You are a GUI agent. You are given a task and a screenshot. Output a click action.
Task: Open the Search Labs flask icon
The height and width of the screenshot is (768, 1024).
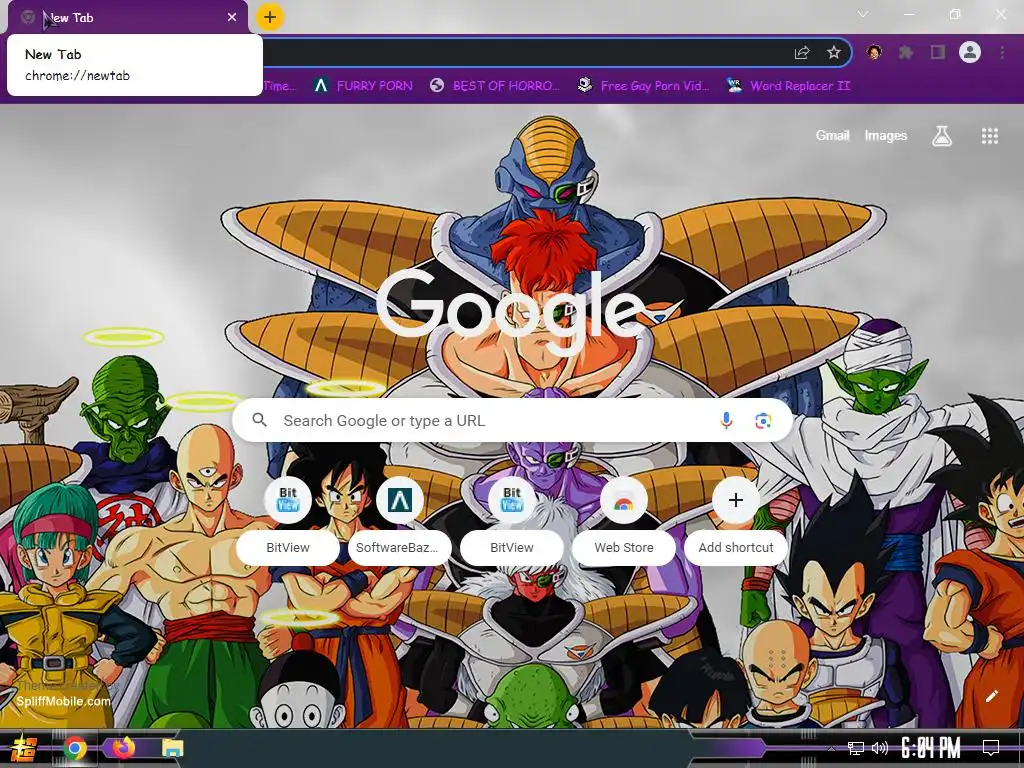click(942, 136)
